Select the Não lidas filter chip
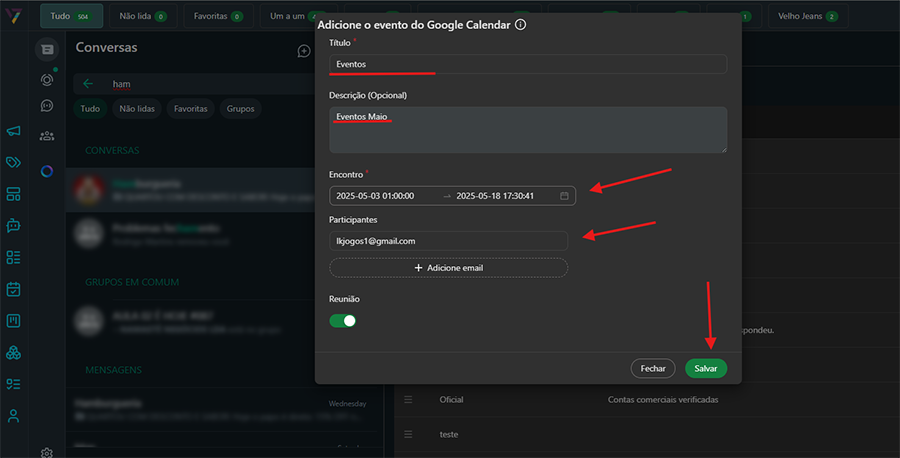 click(136, 109)
